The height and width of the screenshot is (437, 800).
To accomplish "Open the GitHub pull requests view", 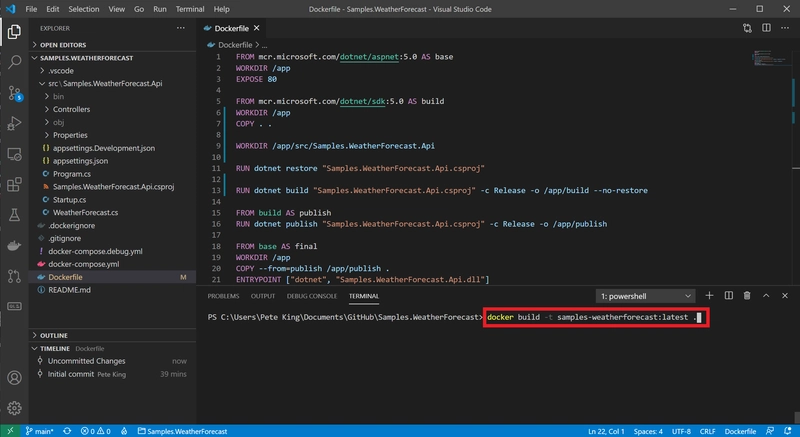I will tap(14, 276).
